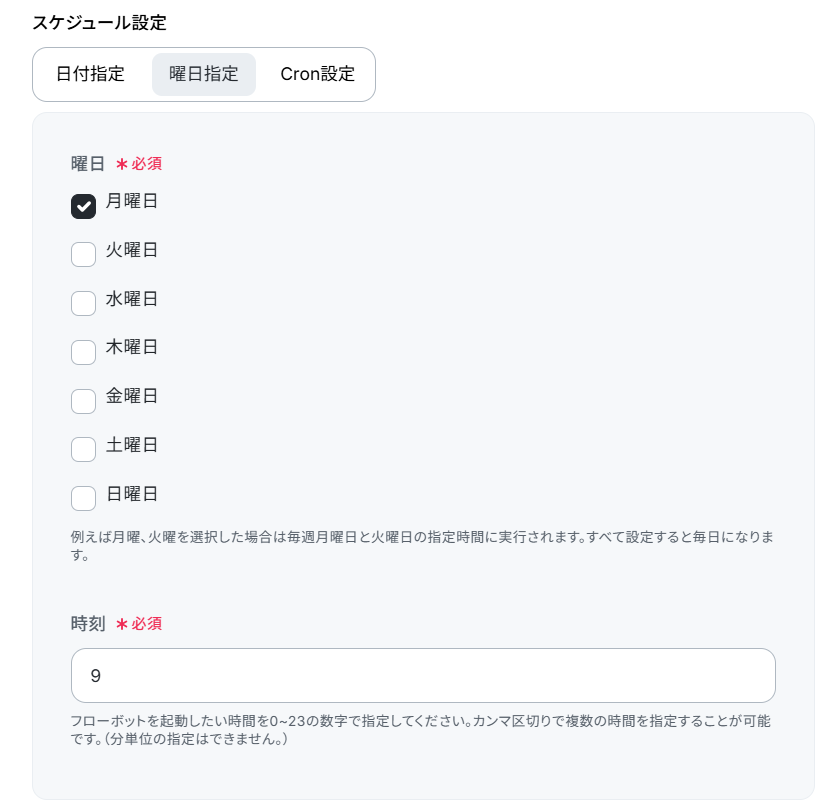
Task: Click the 月曜日 label text
Action: [131, 201]
